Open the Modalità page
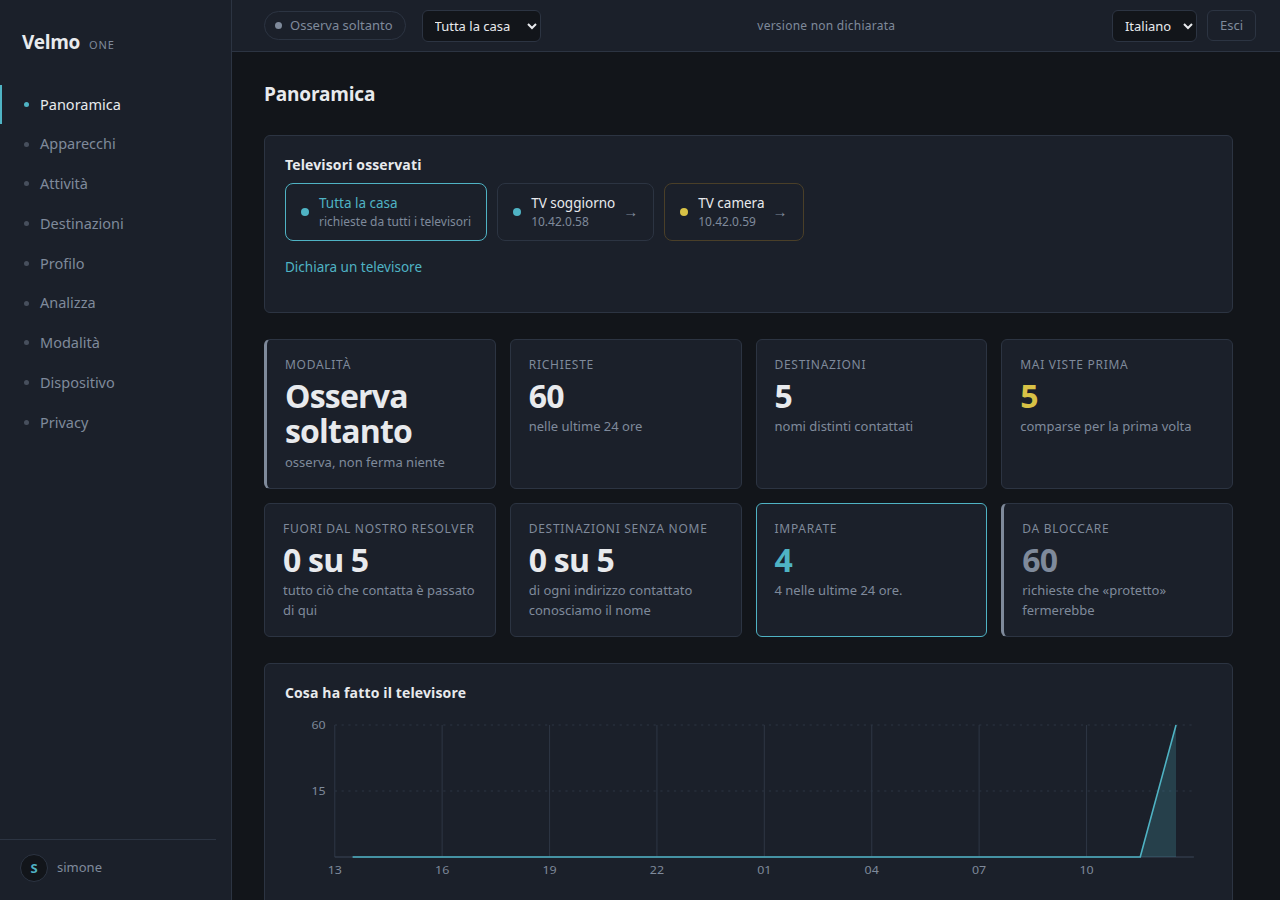This screenshot has width=1280, height=900. [116, 343]
